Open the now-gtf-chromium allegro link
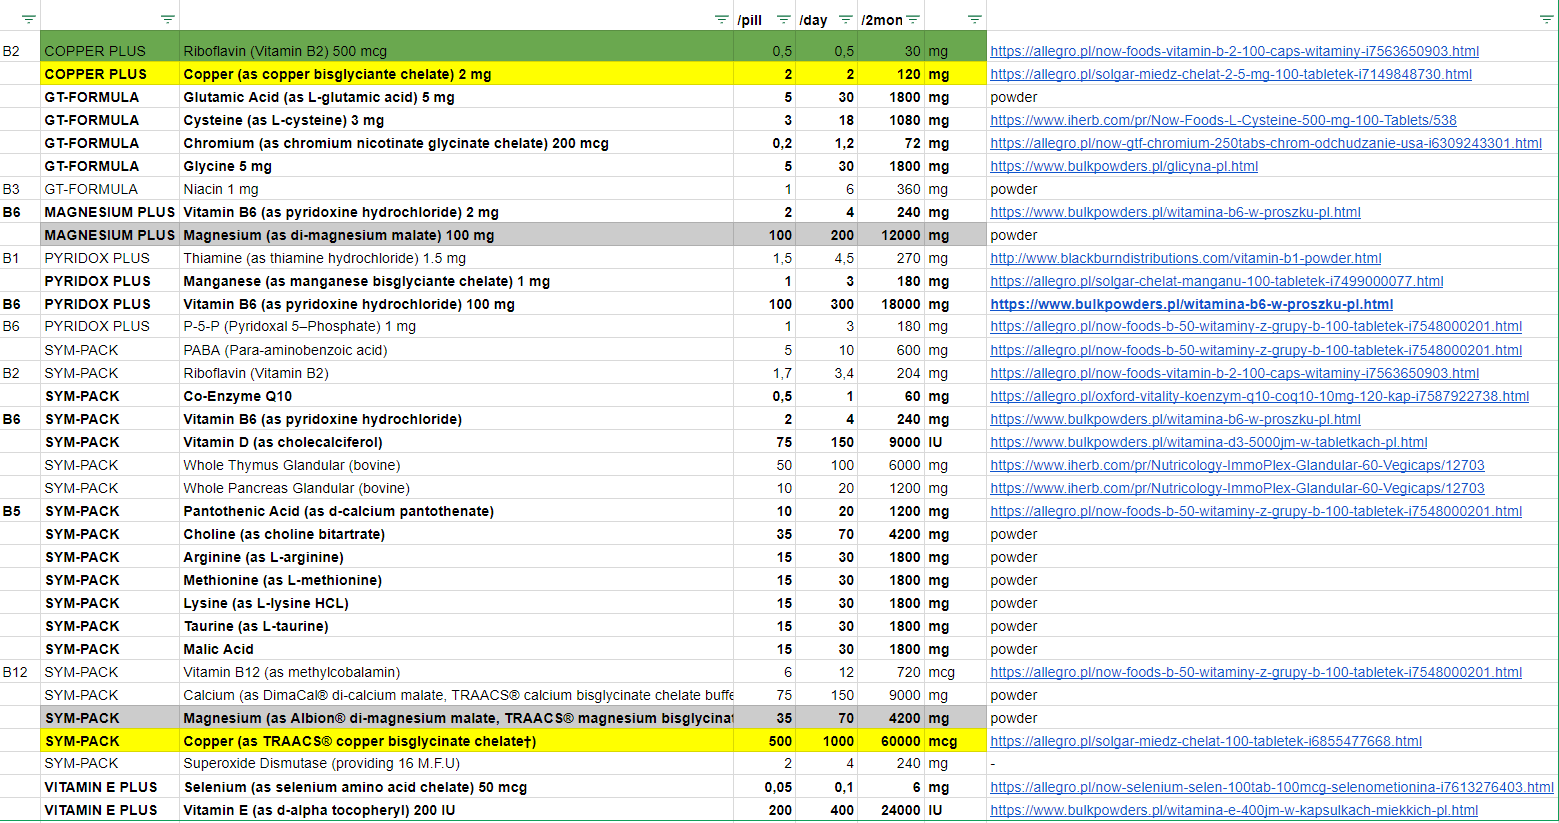 1266,143
